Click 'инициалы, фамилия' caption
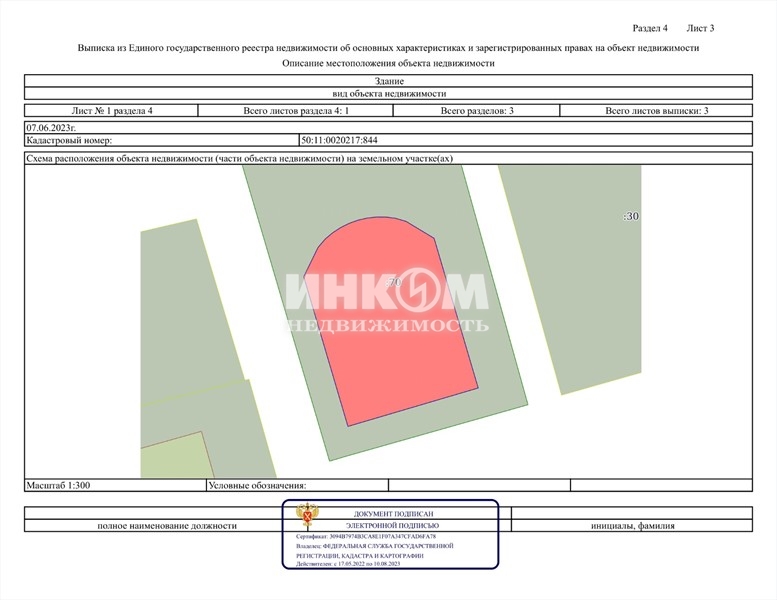The width and height of the screenshot is (777, 600). (632, 526)
